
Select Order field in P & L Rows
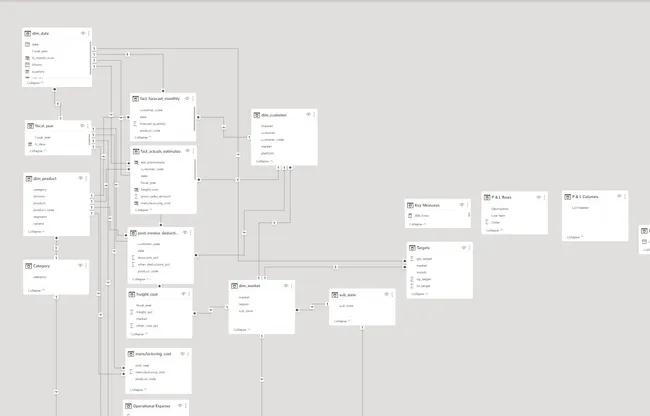pos(495,223)
